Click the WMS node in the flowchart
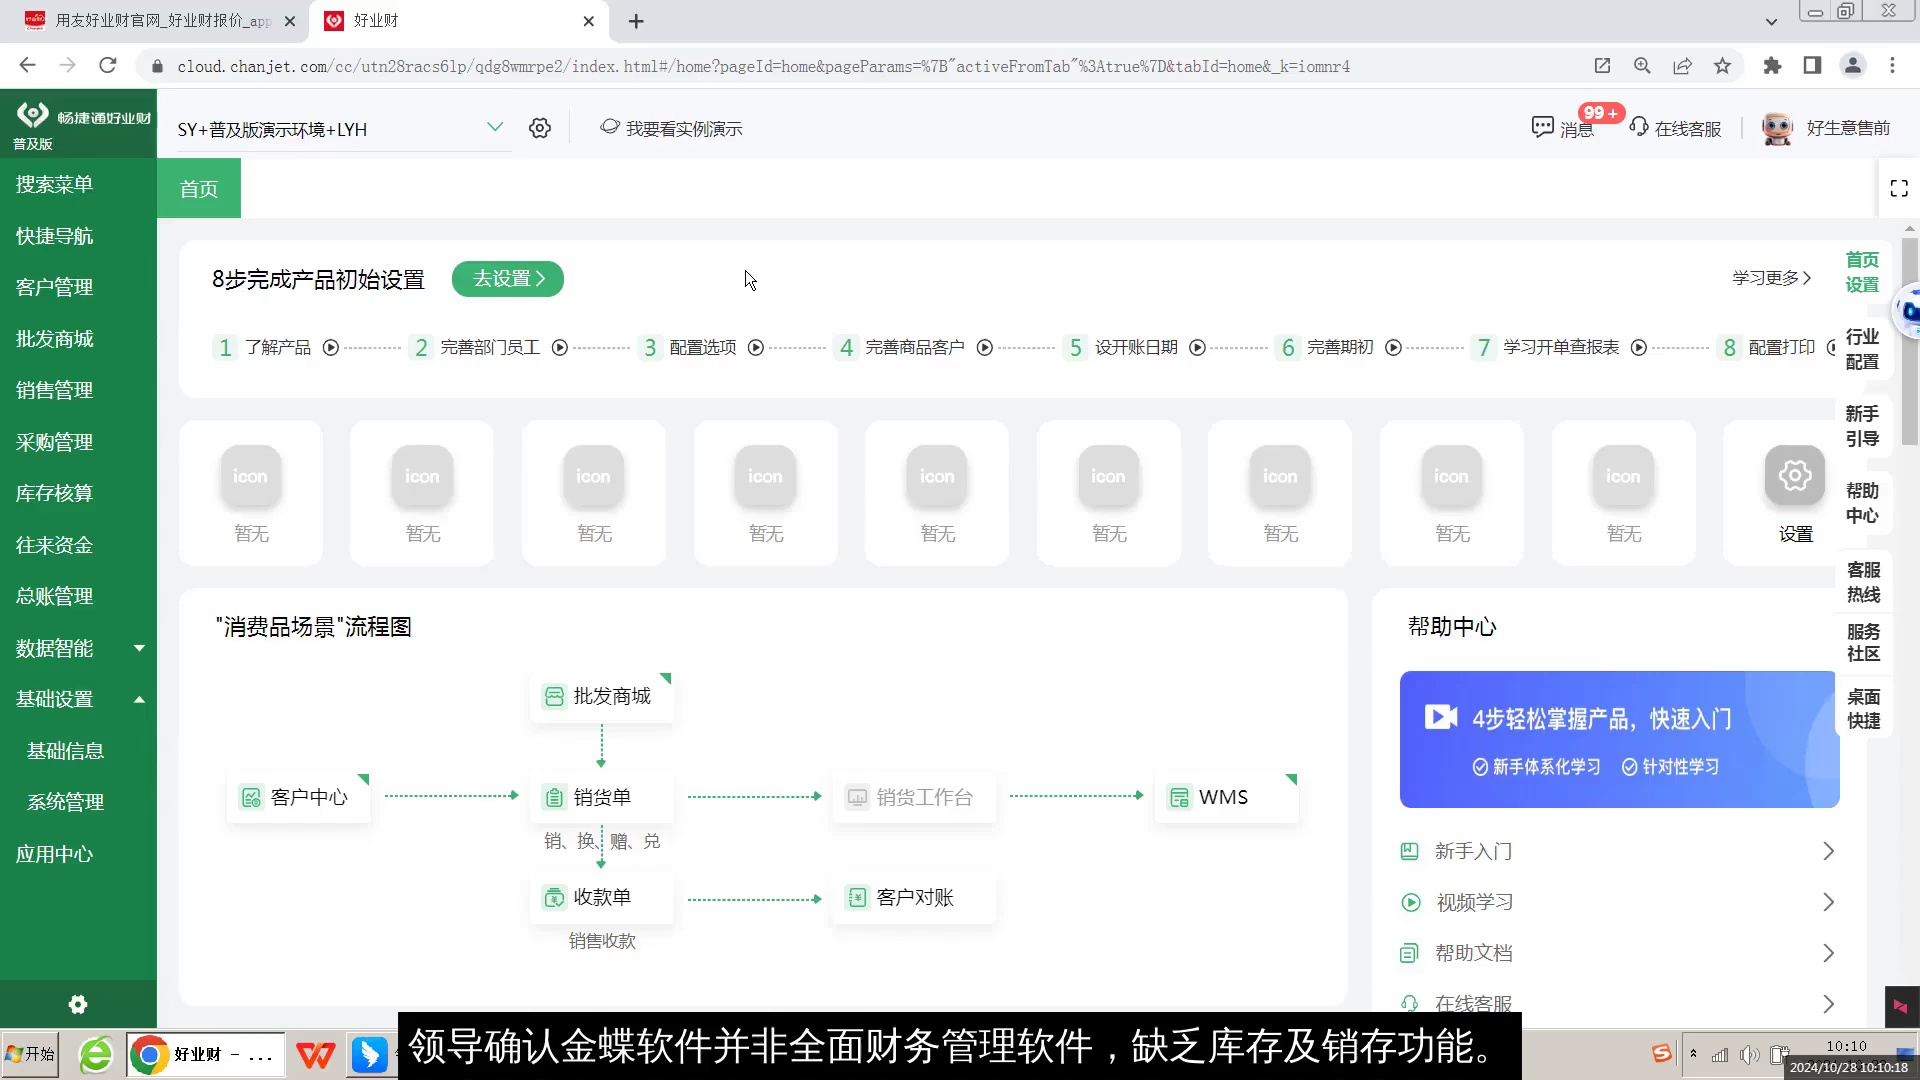The width and height of the screenshot is (1920, 1080). tap(1223, 797)
